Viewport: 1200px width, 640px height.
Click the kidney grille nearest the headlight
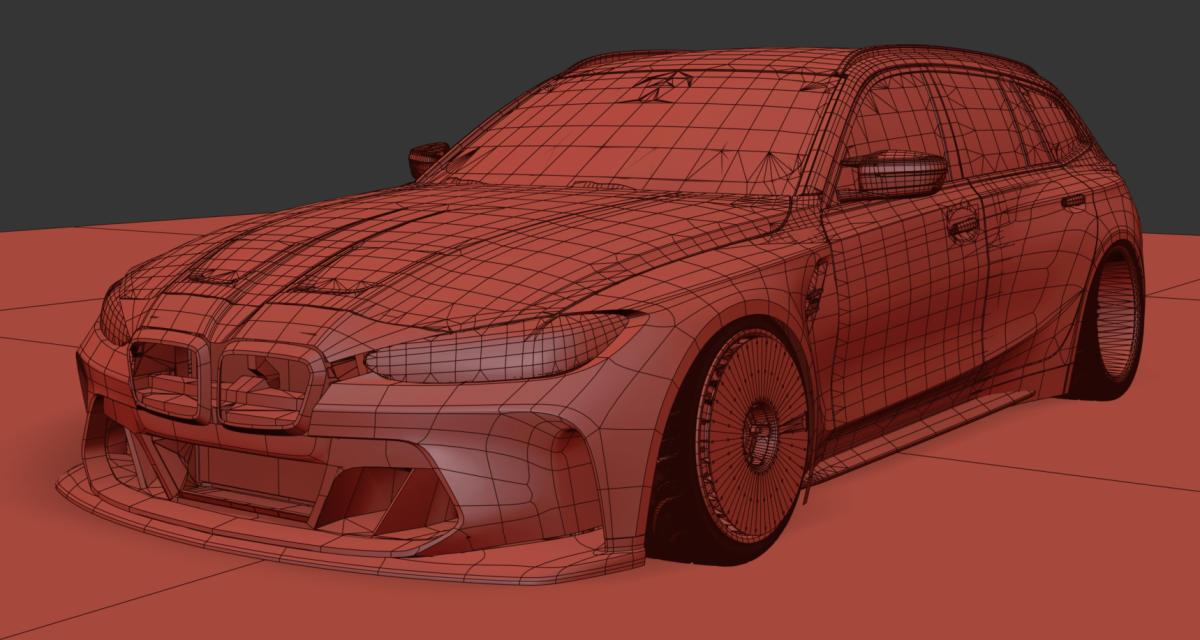[x=268, y=385]
